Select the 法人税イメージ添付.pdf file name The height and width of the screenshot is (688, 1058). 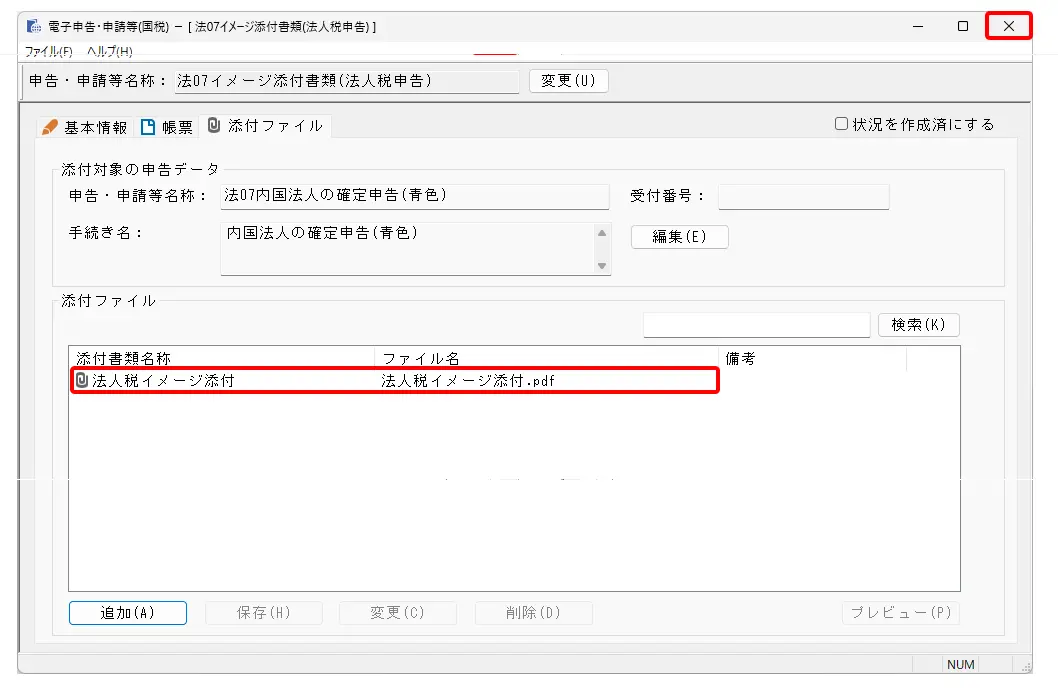(467, 381)
